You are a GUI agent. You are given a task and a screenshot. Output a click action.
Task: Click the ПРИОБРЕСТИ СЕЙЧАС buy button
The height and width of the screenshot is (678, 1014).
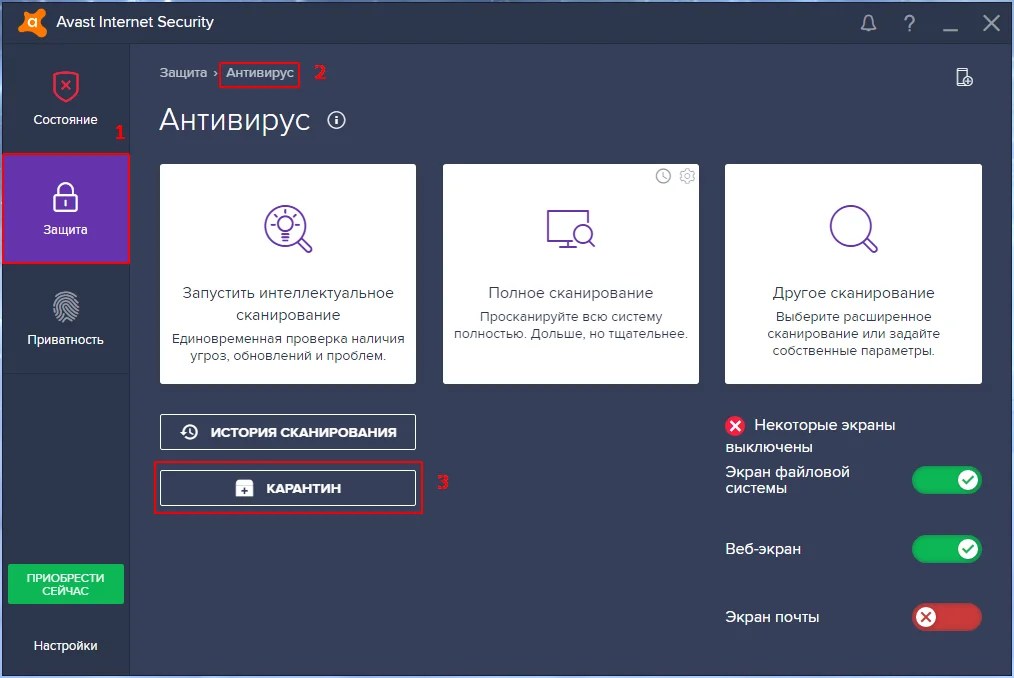point(65,584)
